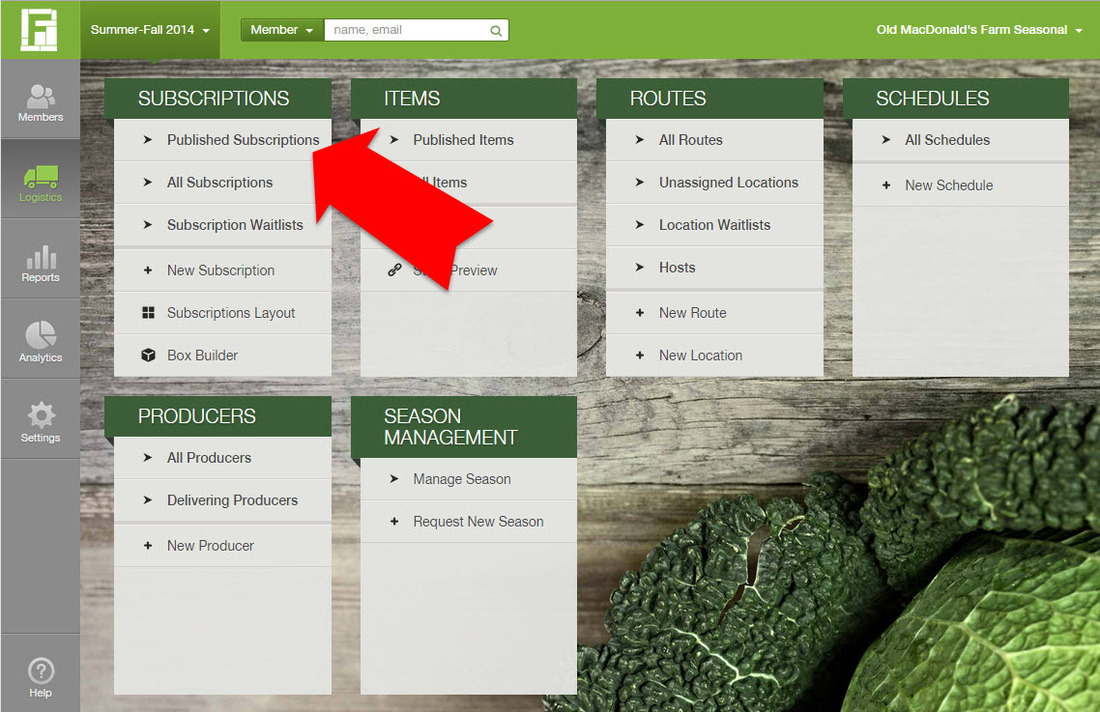This screenshot has width=1100, height=712.
Task: Click plus icon beside Request New Season
Action: (394, 521)
